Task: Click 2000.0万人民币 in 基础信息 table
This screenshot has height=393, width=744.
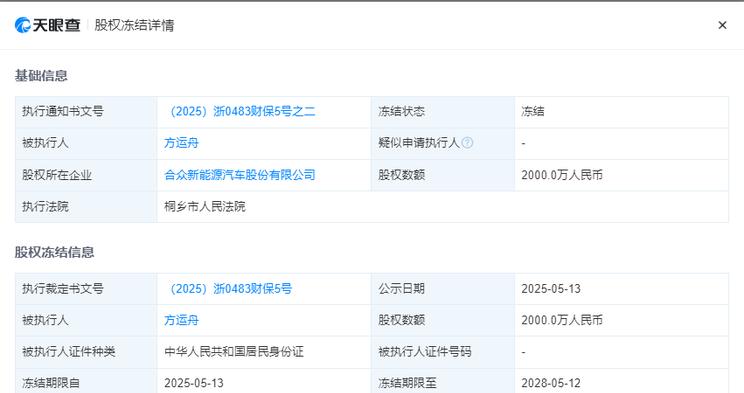Action: click(562, 175)
